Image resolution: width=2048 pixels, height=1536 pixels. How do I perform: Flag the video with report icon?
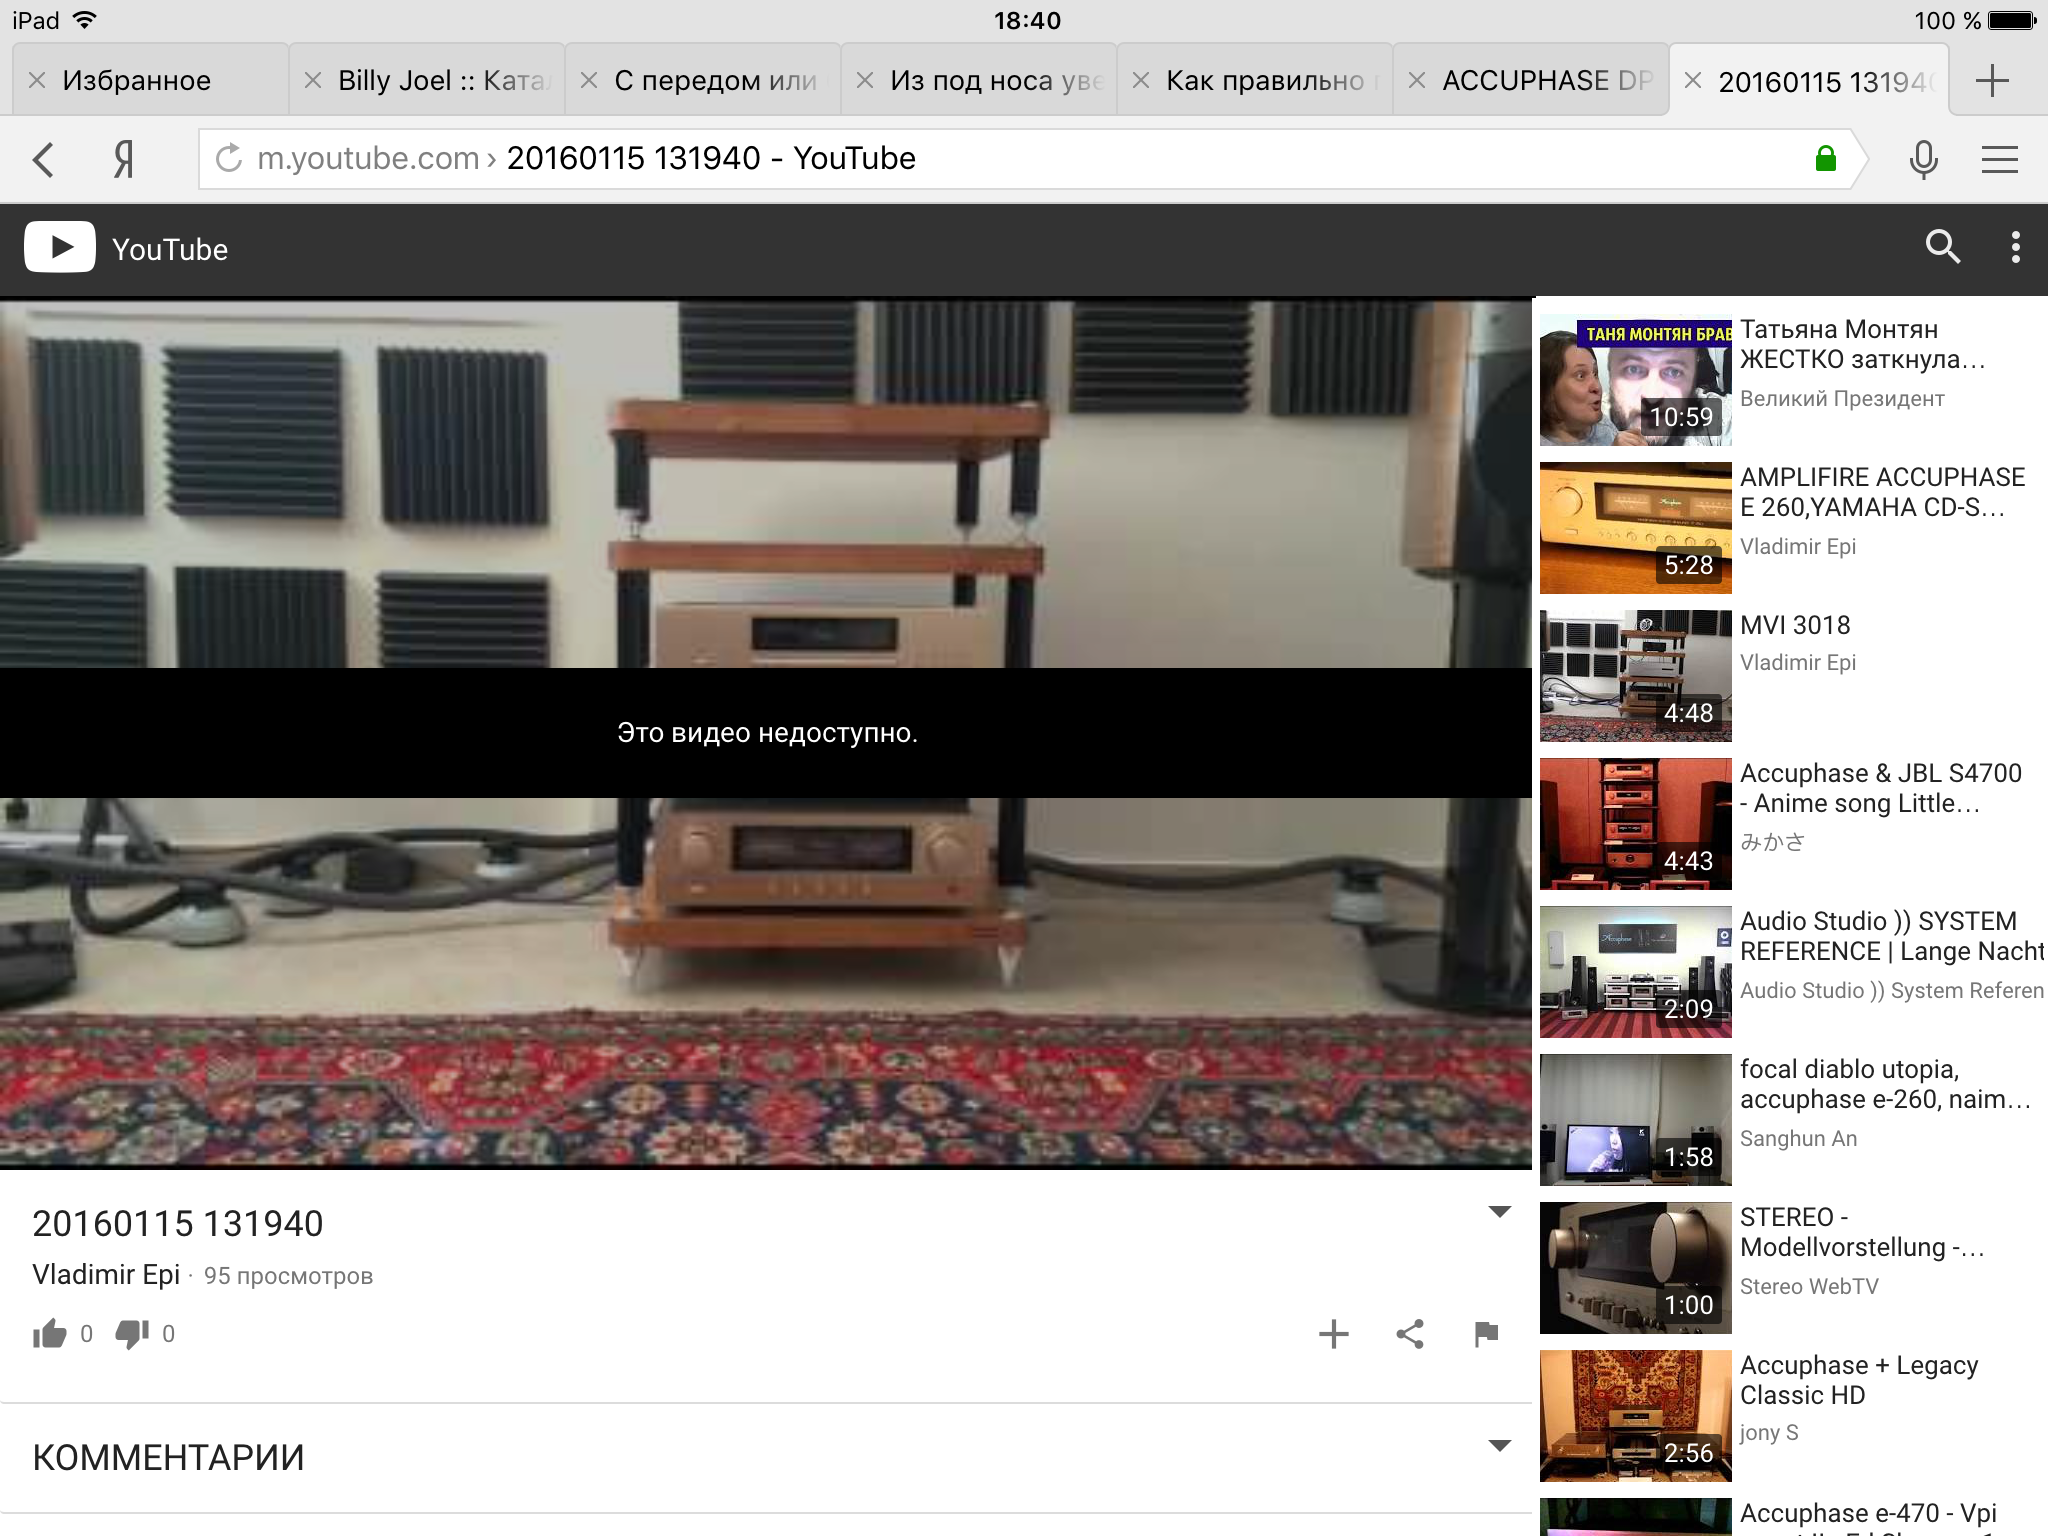(x=1486, y=1334)
